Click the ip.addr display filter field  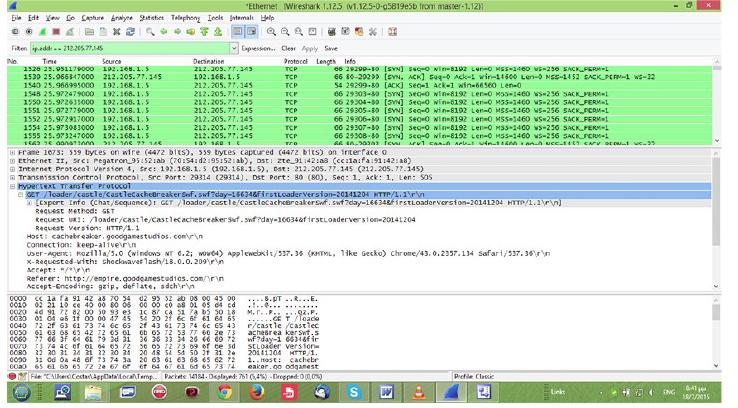pos(130,48)
